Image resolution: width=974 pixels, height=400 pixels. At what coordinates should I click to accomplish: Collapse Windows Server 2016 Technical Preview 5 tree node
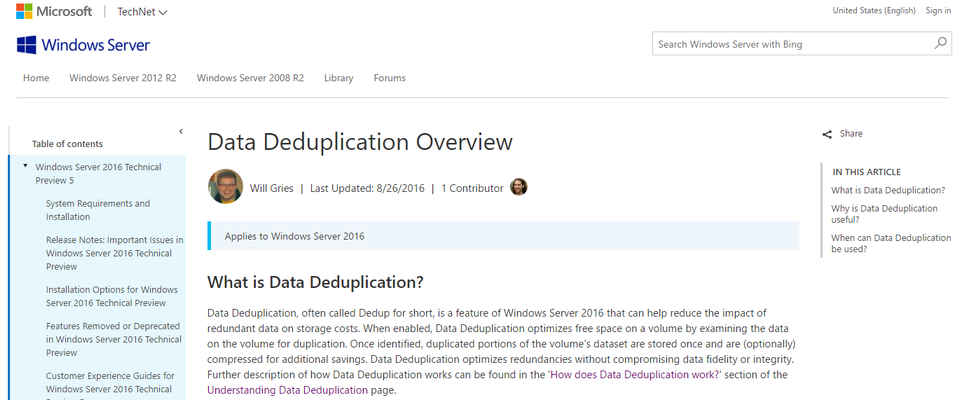tap(25, 166)
